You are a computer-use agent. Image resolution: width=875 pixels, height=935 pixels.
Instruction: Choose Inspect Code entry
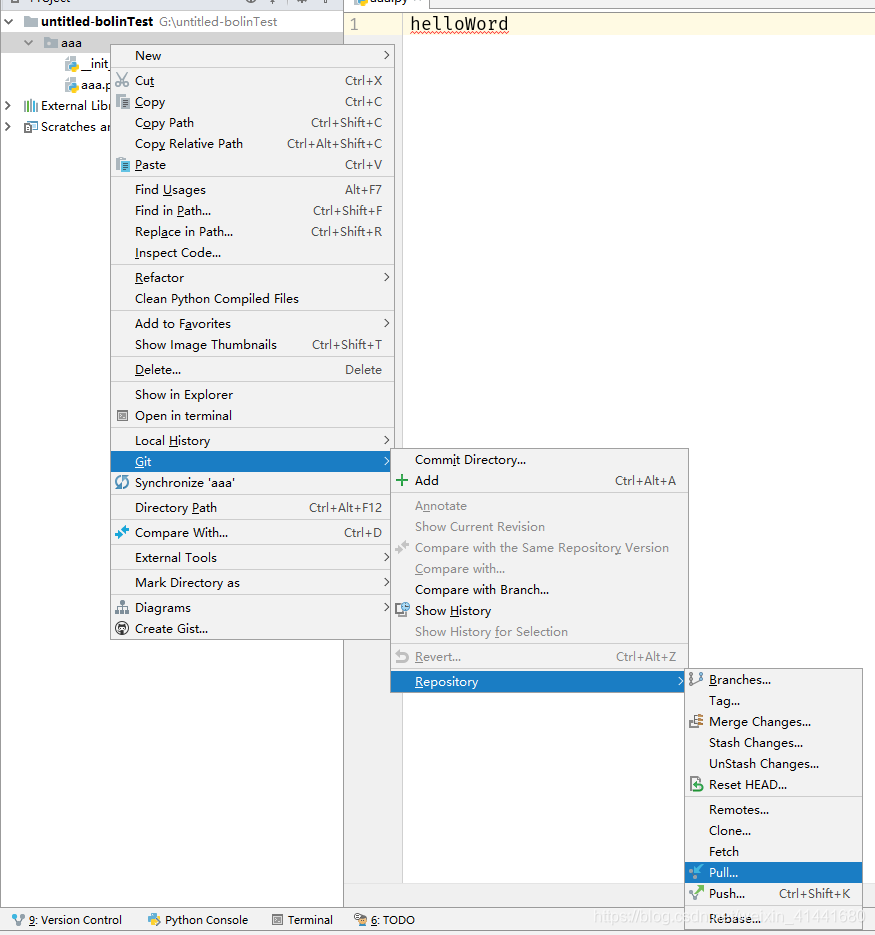click(252, 253)
